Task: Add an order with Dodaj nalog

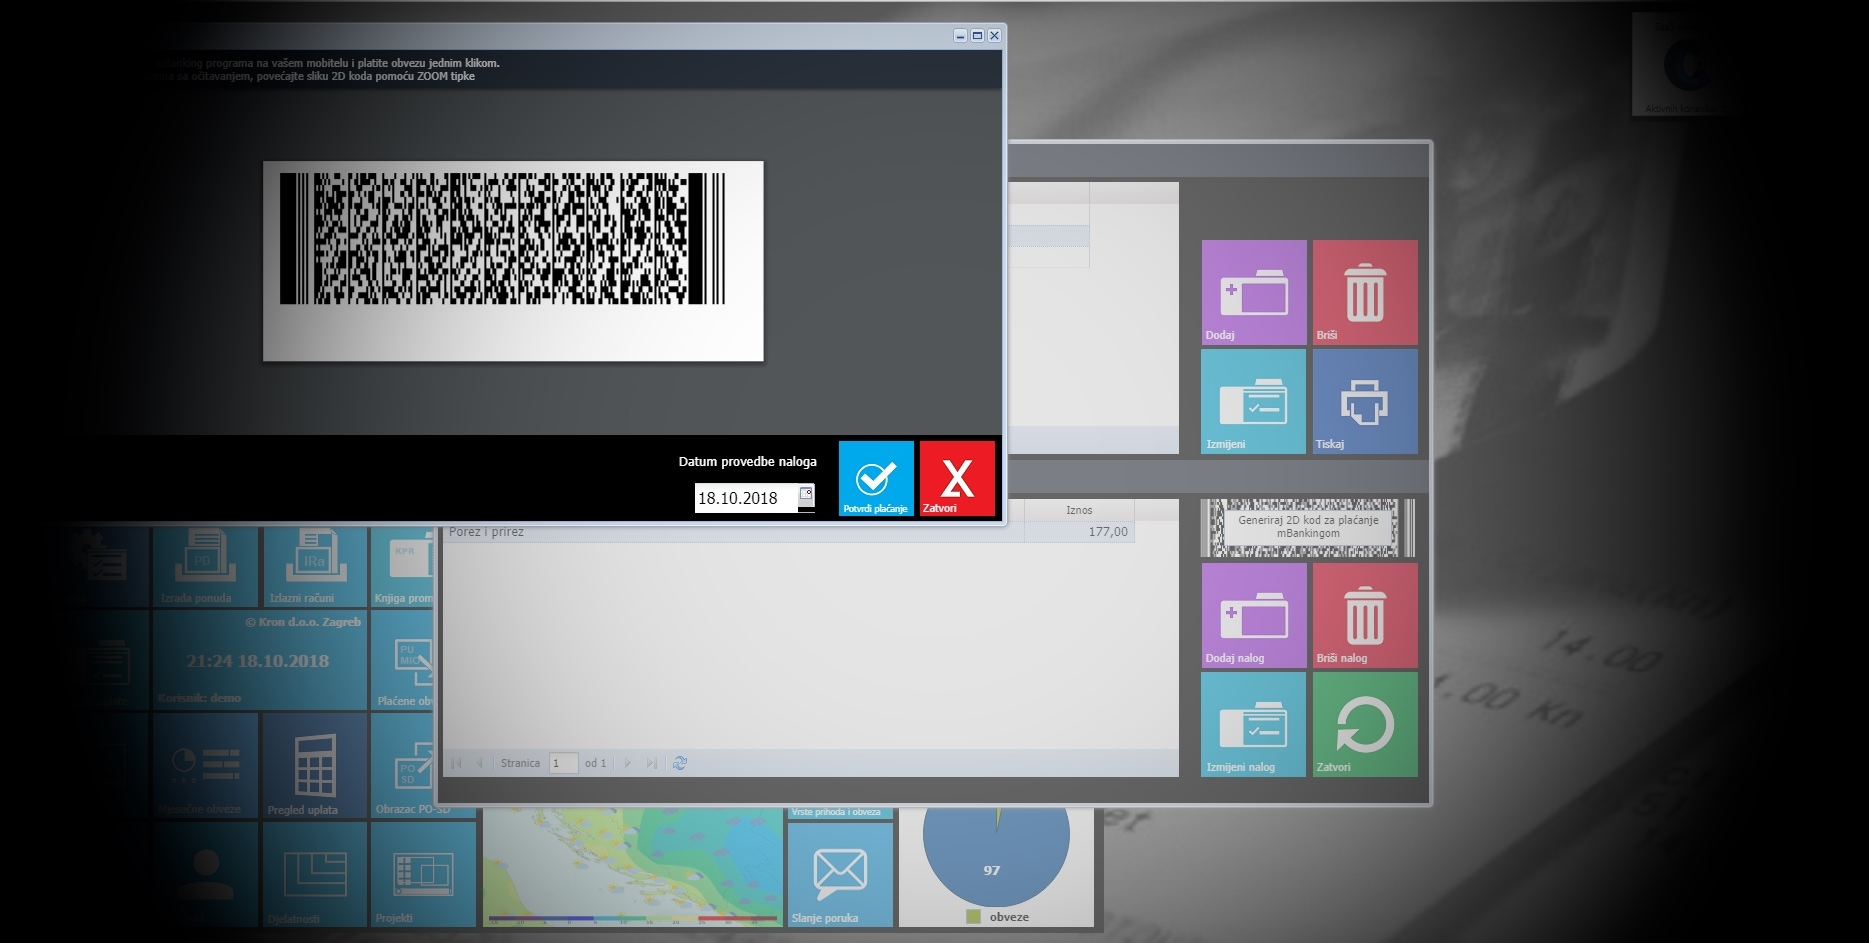Action: [x=1254, y=615]
